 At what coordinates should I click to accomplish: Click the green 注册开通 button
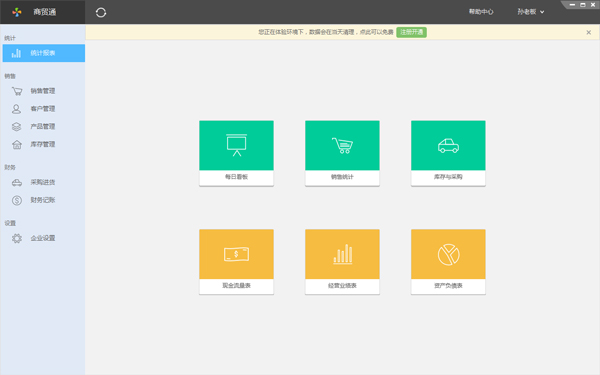tap(411, 32)
